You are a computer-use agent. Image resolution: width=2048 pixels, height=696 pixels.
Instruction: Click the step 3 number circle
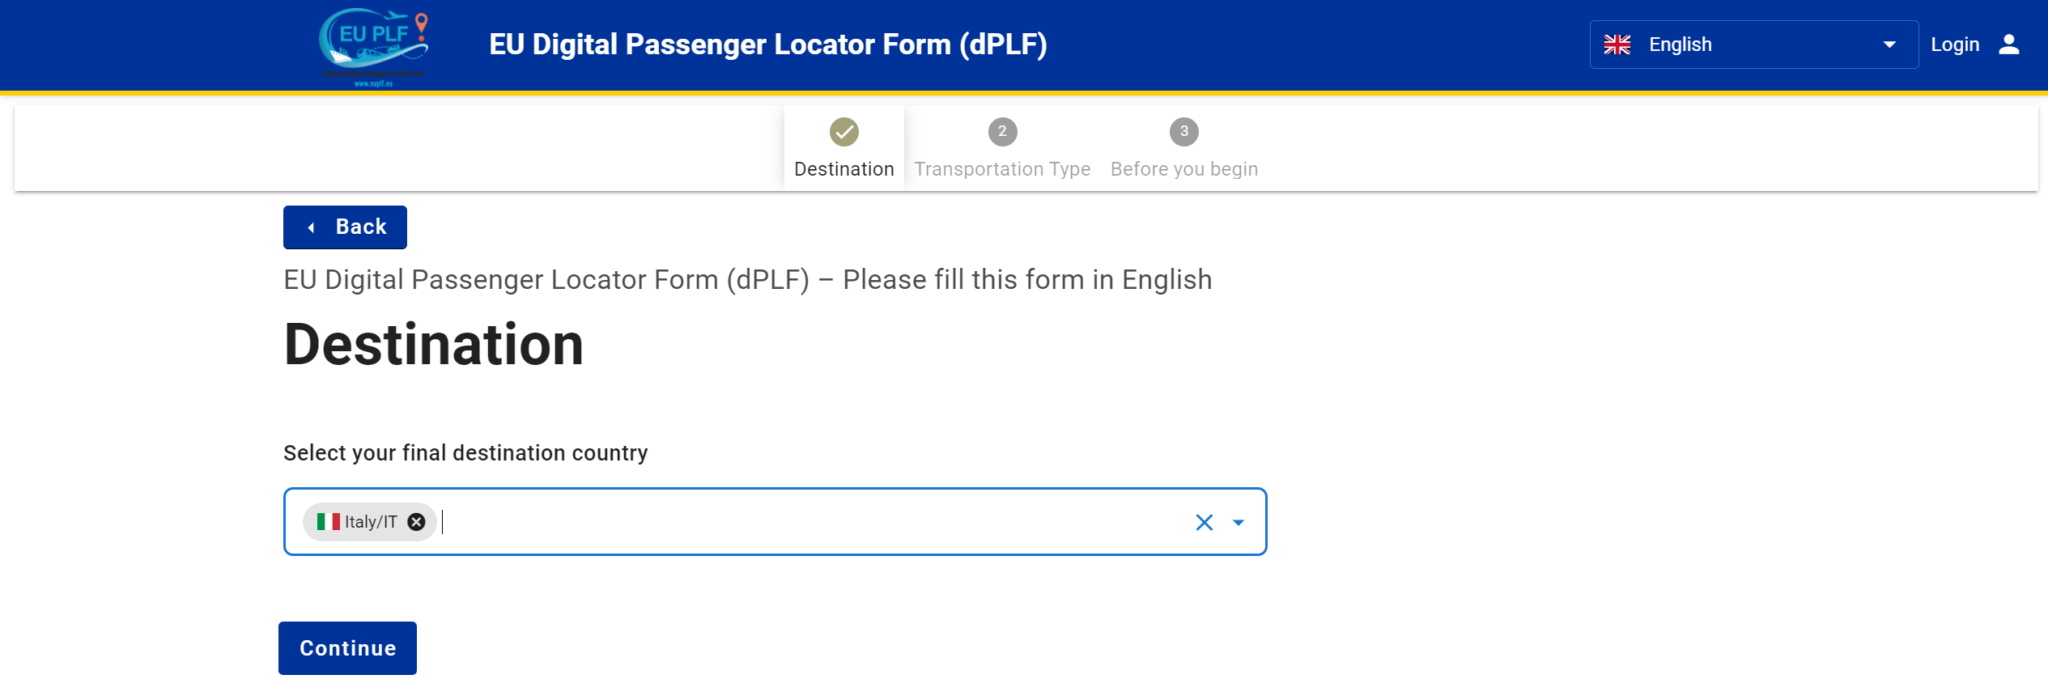point(1184,132)
